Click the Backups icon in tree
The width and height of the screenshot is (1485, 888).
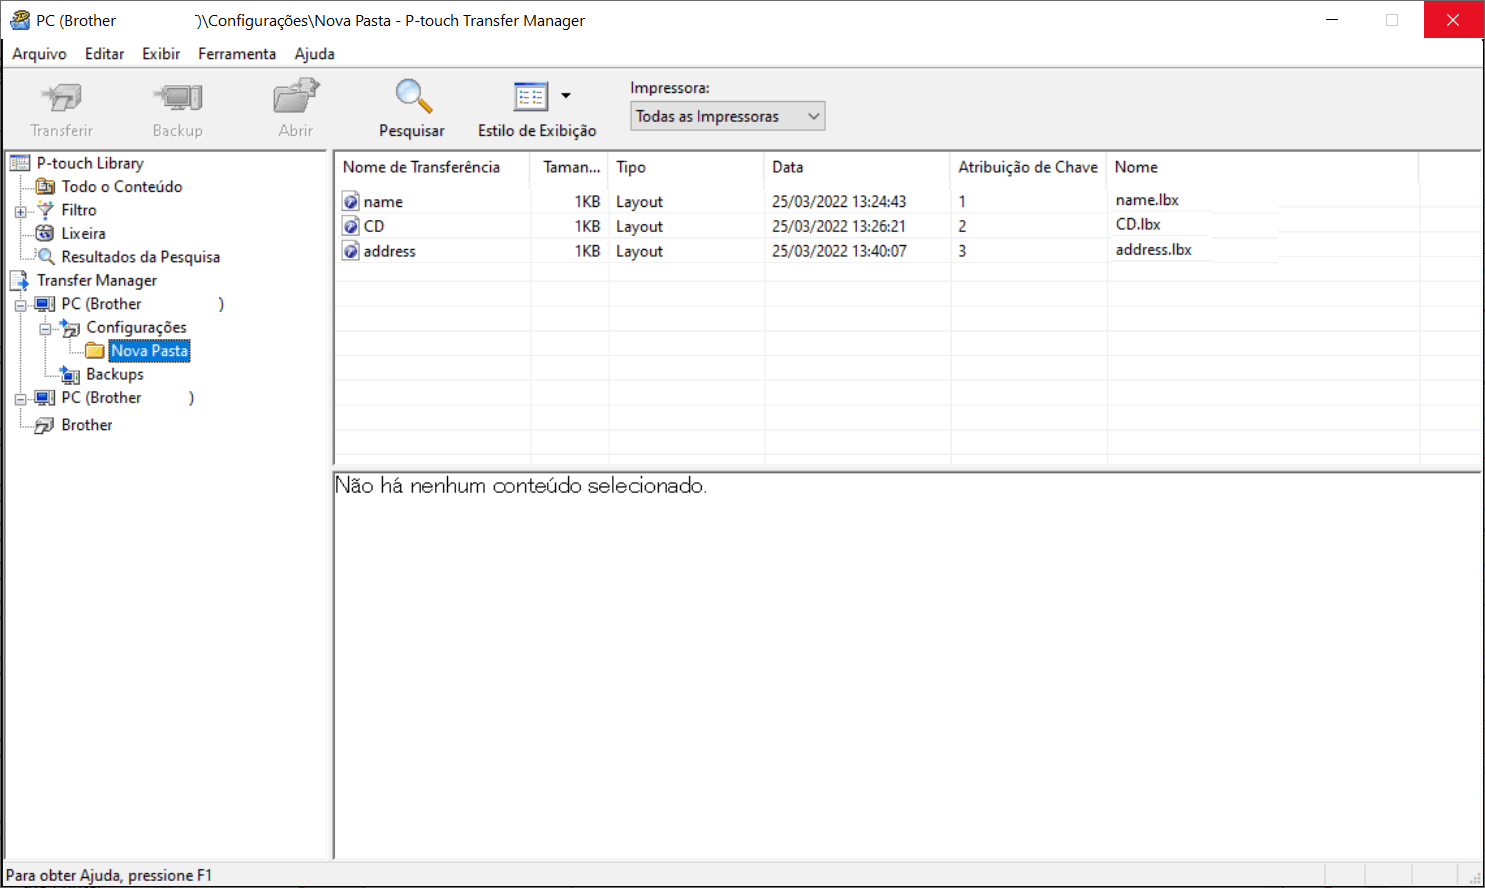70,375
